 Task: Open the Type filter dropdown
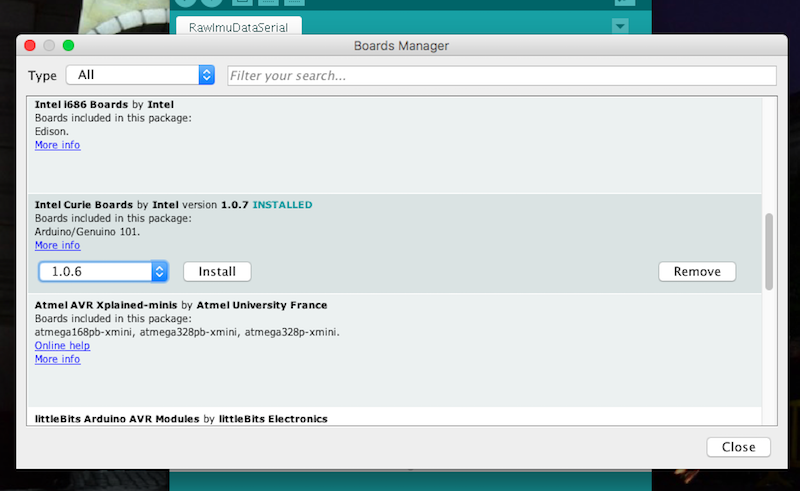point(140,75)
